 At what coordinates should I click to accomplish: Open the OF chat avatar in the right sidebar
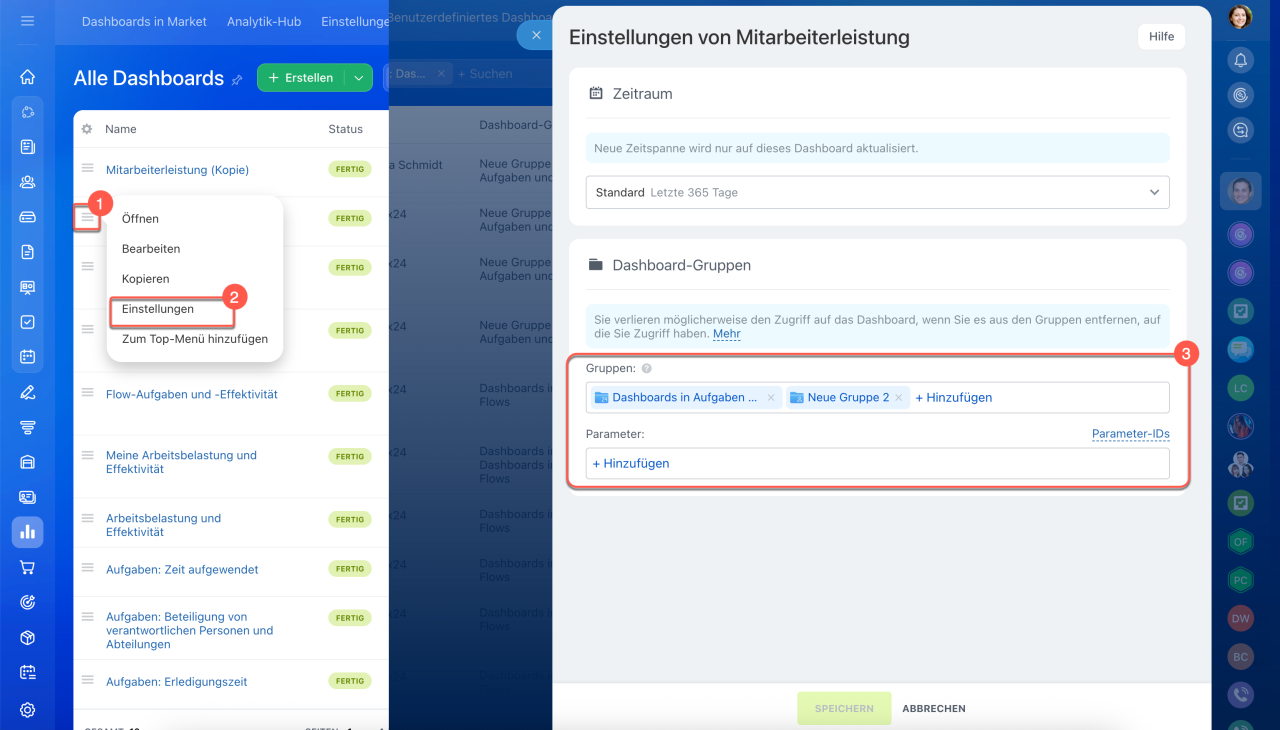click(1241, 542)
